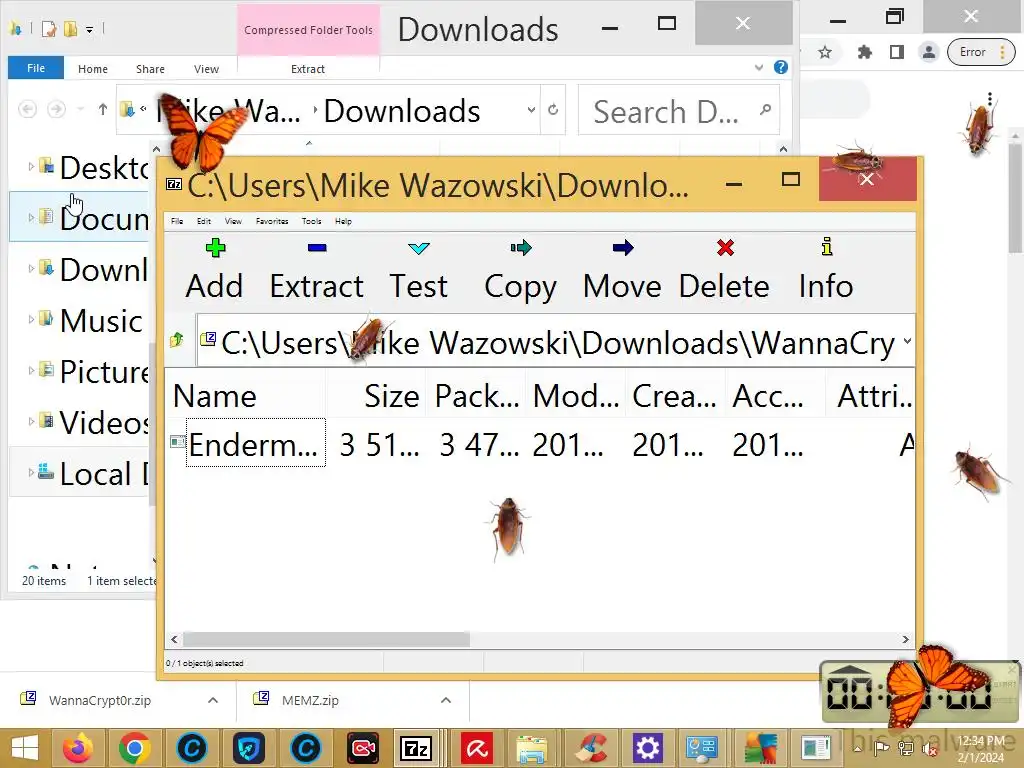The image size is (1024, 768).
Task: Click the Search Downloads field
Action: click(679, 110)
